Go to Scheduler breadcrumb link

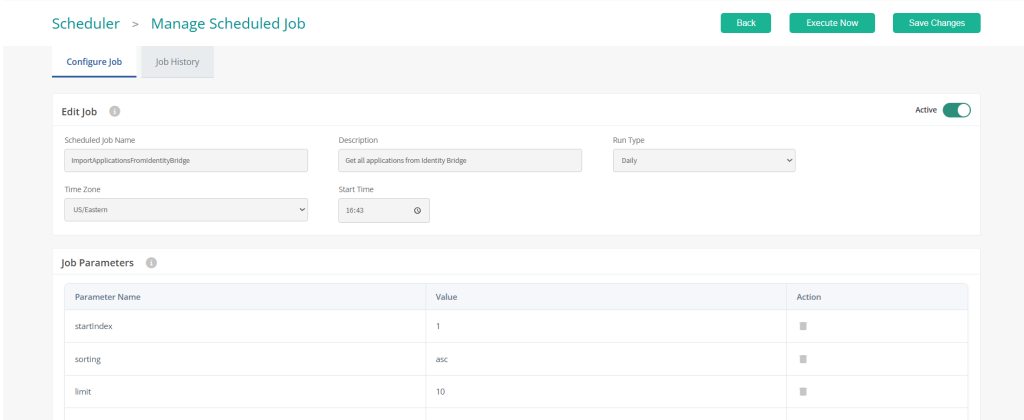click(x=86, y=24)
